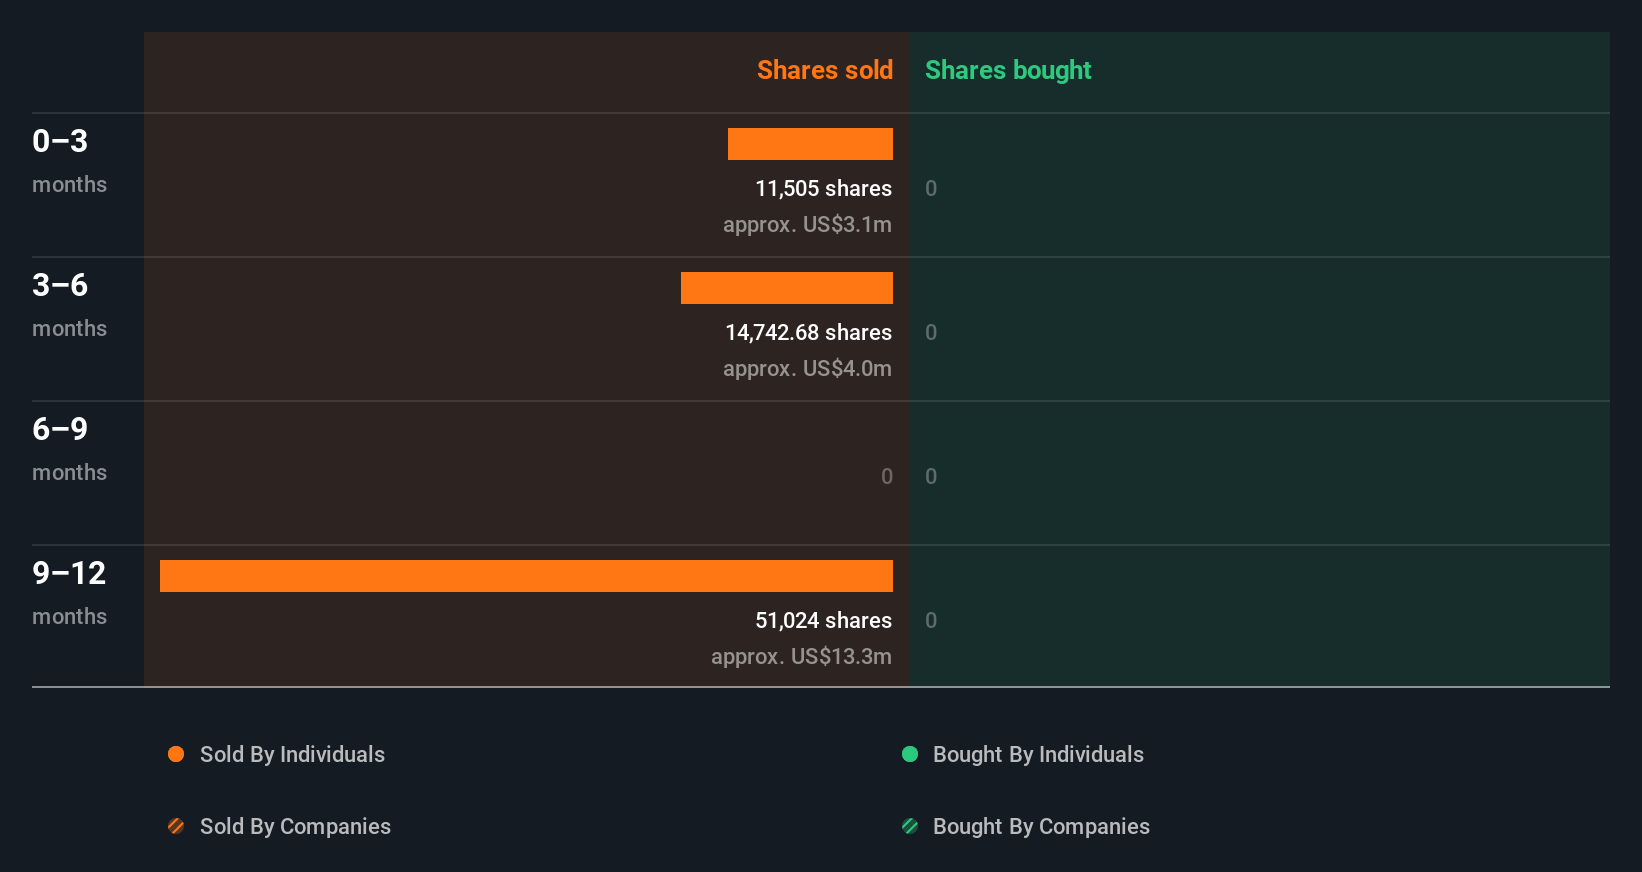The image size is (1642, 872).
Task: Toggle the Bought By Companies legend label
Action: pyautogui.click(x=1041, y=826)
